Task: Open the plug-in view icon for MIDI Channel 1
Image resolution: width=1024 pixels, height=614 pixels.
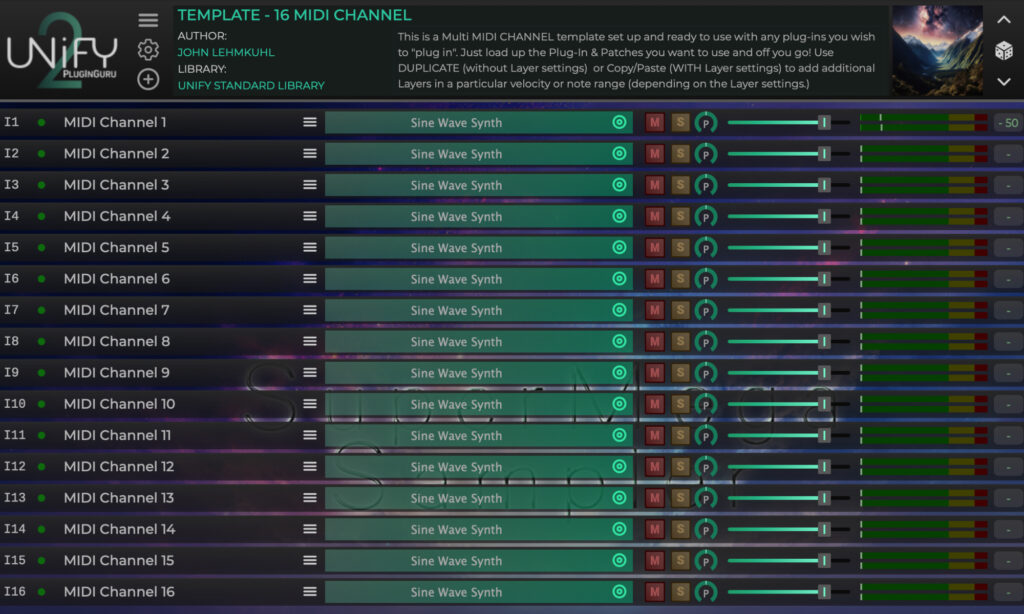Action: pyautogui.click(x=619, y=123)
